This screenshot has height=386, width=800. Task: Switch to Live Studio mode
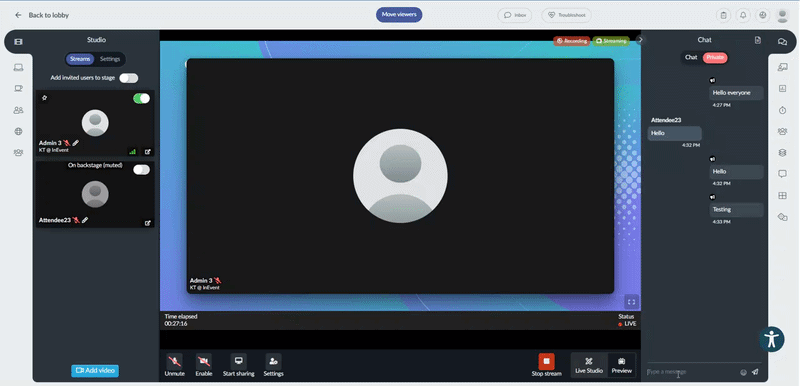589,366
